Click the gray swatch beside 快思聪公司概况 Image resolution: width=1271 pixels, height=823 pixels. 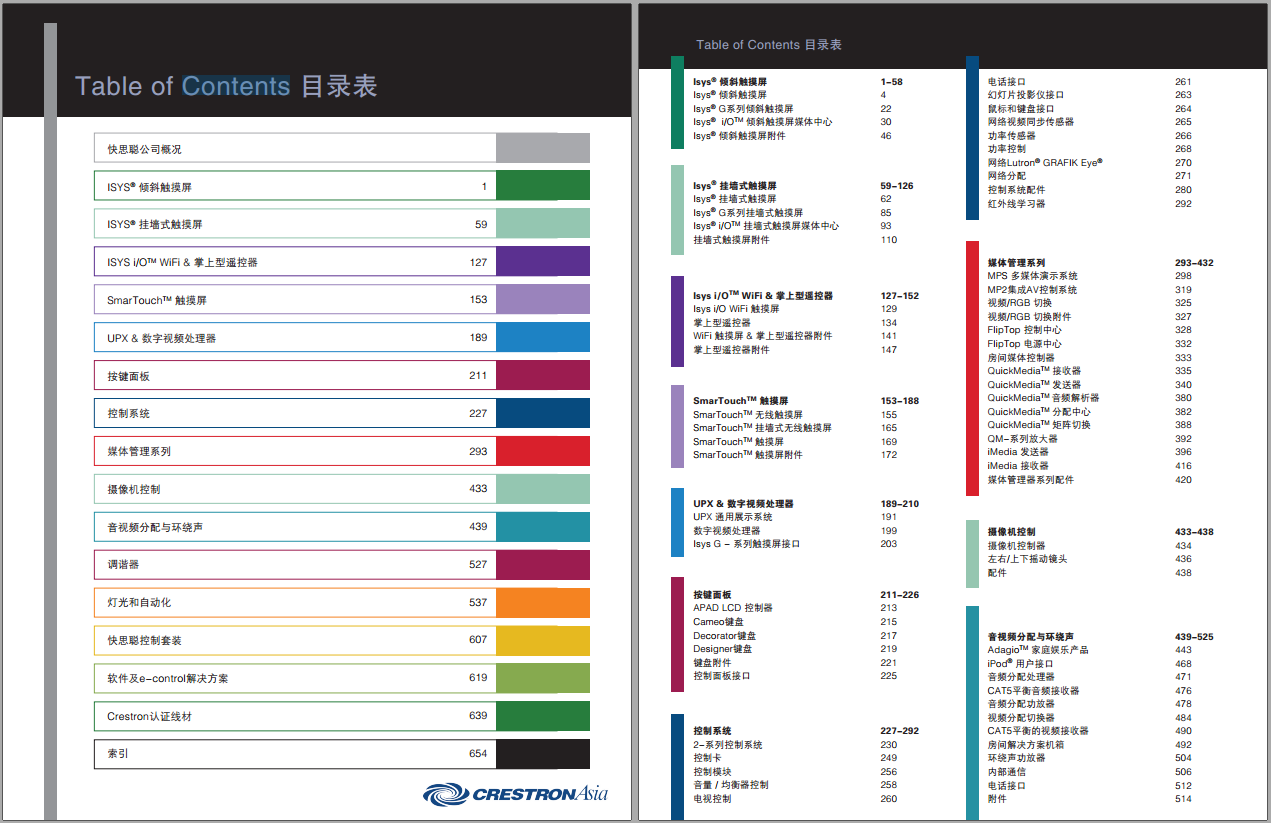[x=542, y=149]
